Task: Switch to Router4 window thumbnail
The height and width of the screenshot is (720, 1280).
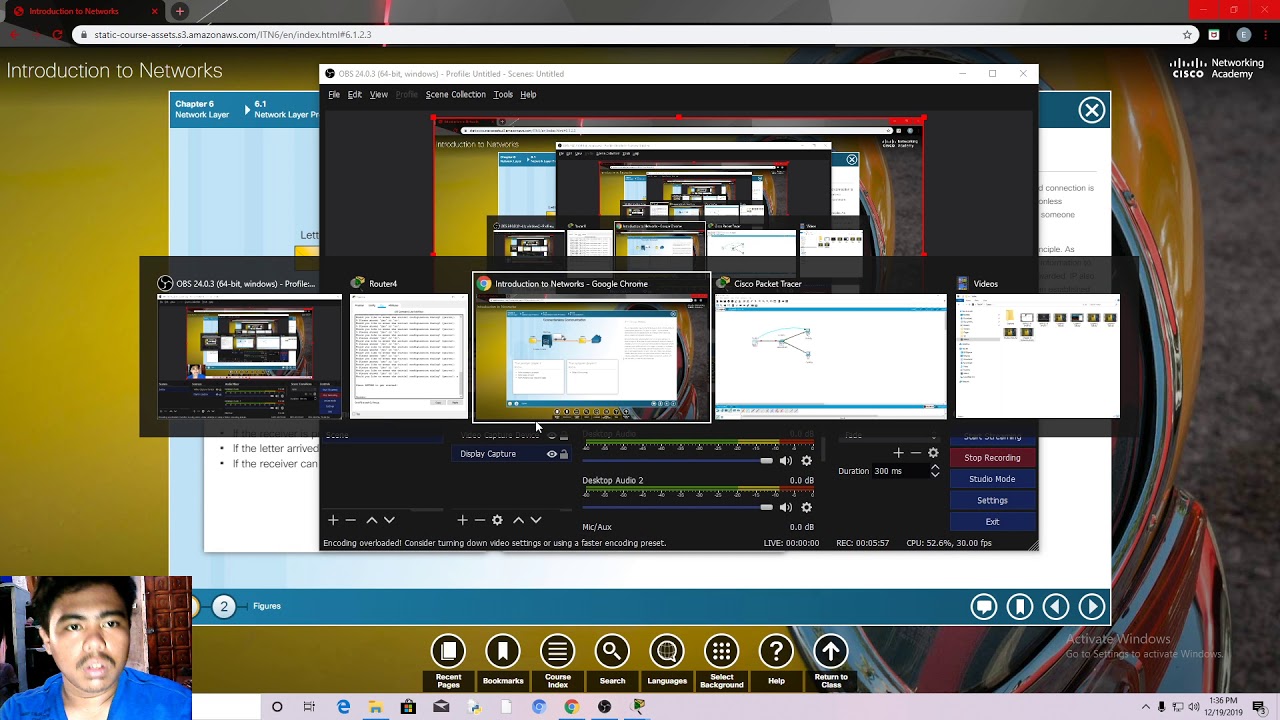Action: pos(407,346)
